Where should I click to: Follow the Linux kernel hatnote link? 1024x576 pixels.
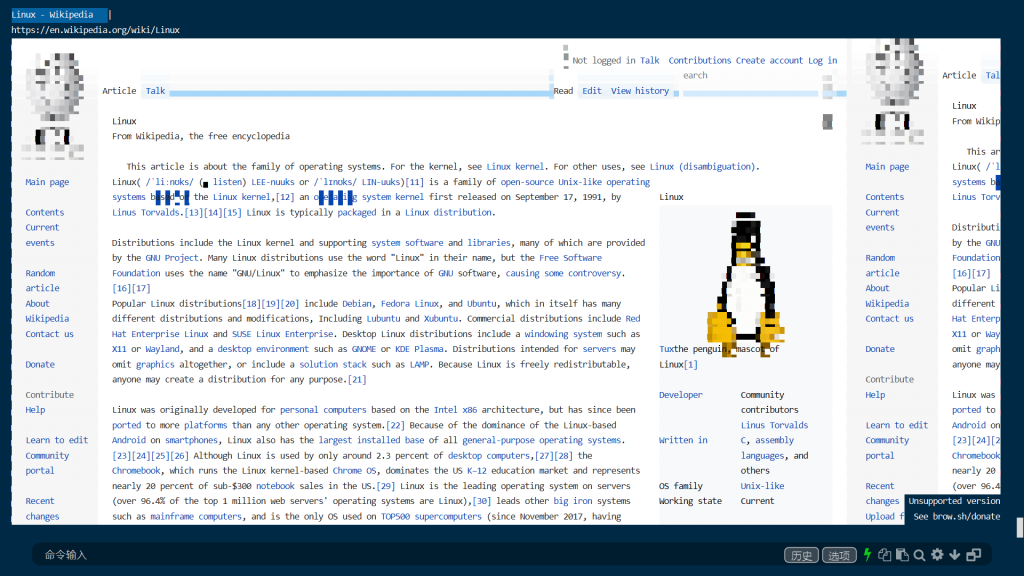[x=515, y=167]
